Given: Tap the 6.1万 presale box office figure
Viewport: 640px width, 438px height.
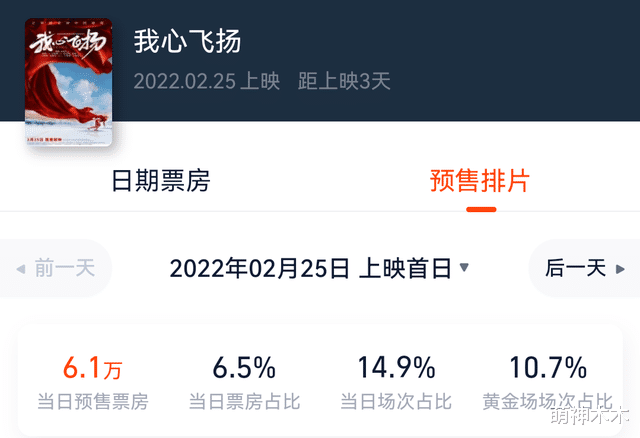Looking at the screenshot, I should point(93,369).
